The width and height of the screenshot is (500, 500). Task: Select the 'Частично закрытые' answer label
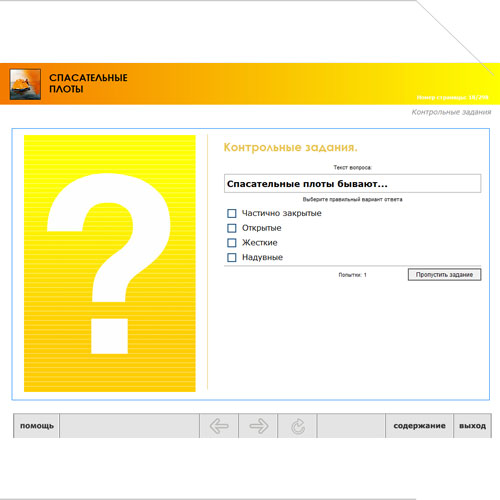(282, 213)
